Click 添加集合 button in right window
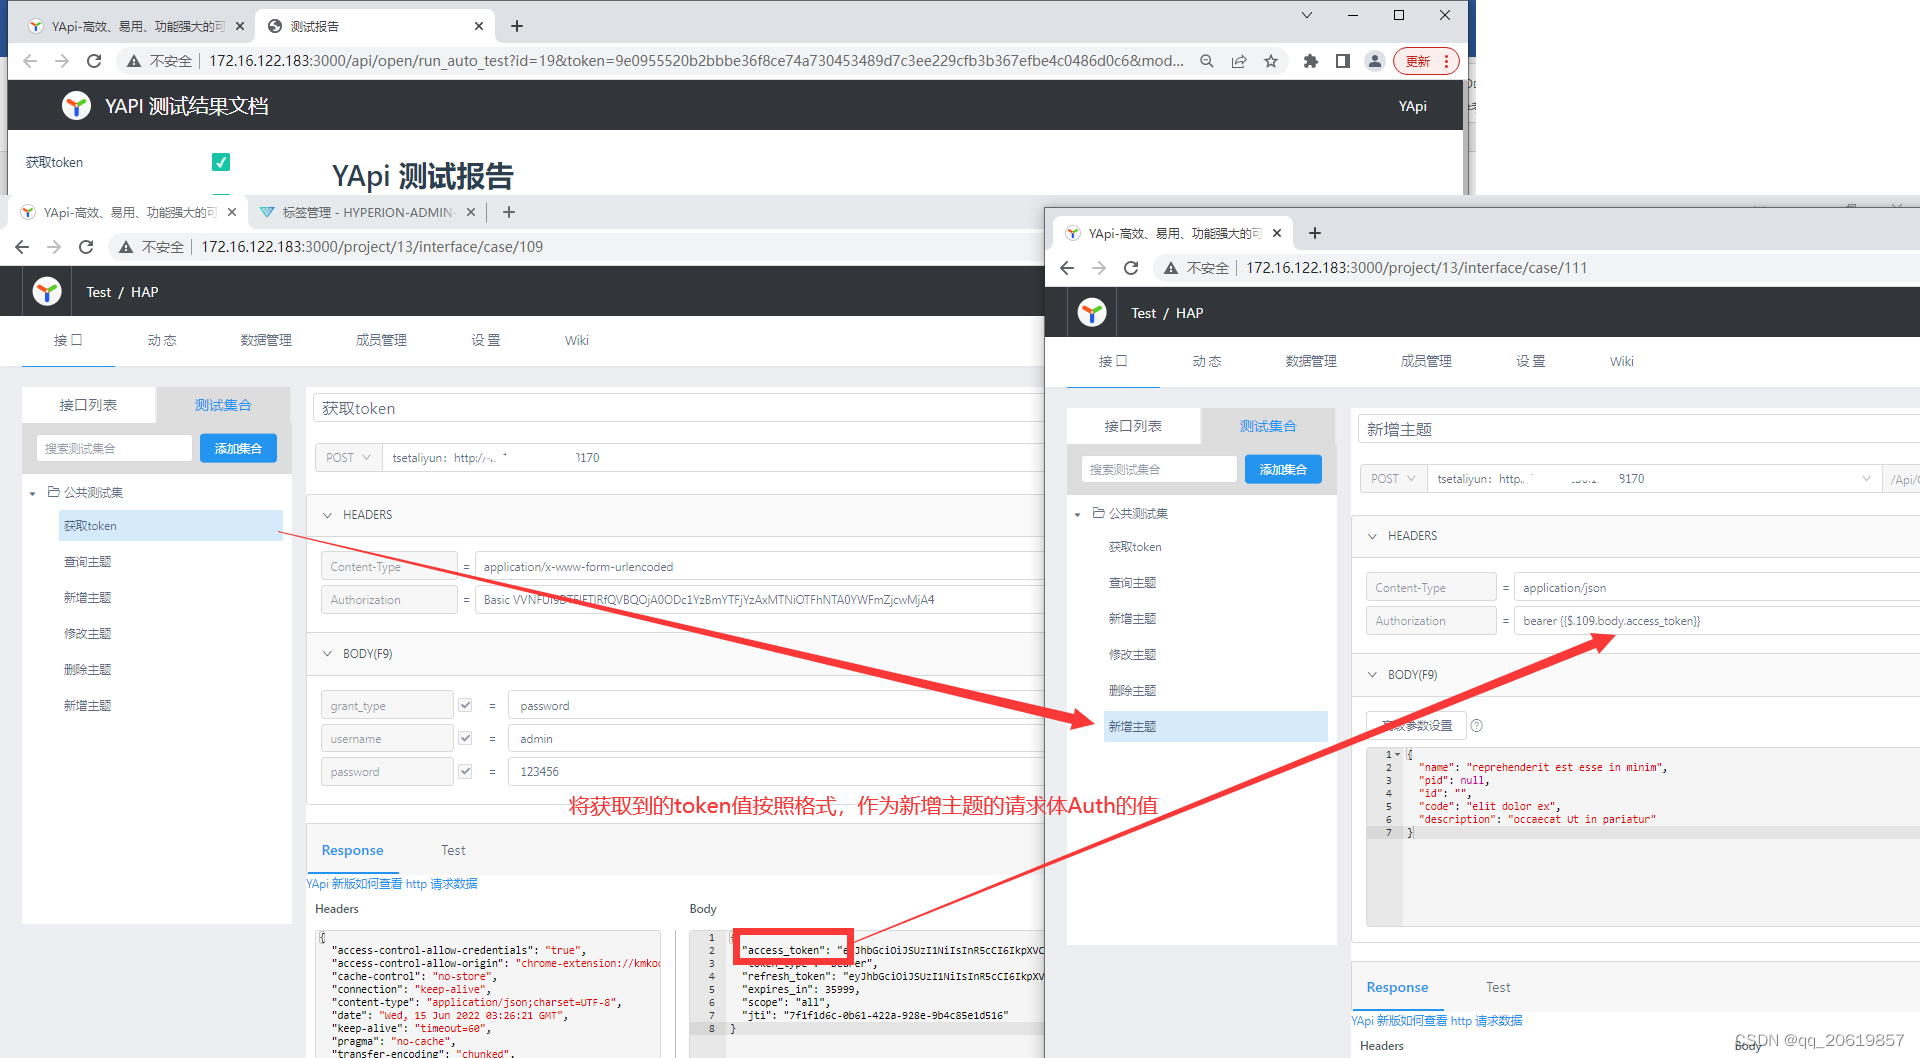Viewport: 1920px width, 1058px height. tap(1283, 469)
